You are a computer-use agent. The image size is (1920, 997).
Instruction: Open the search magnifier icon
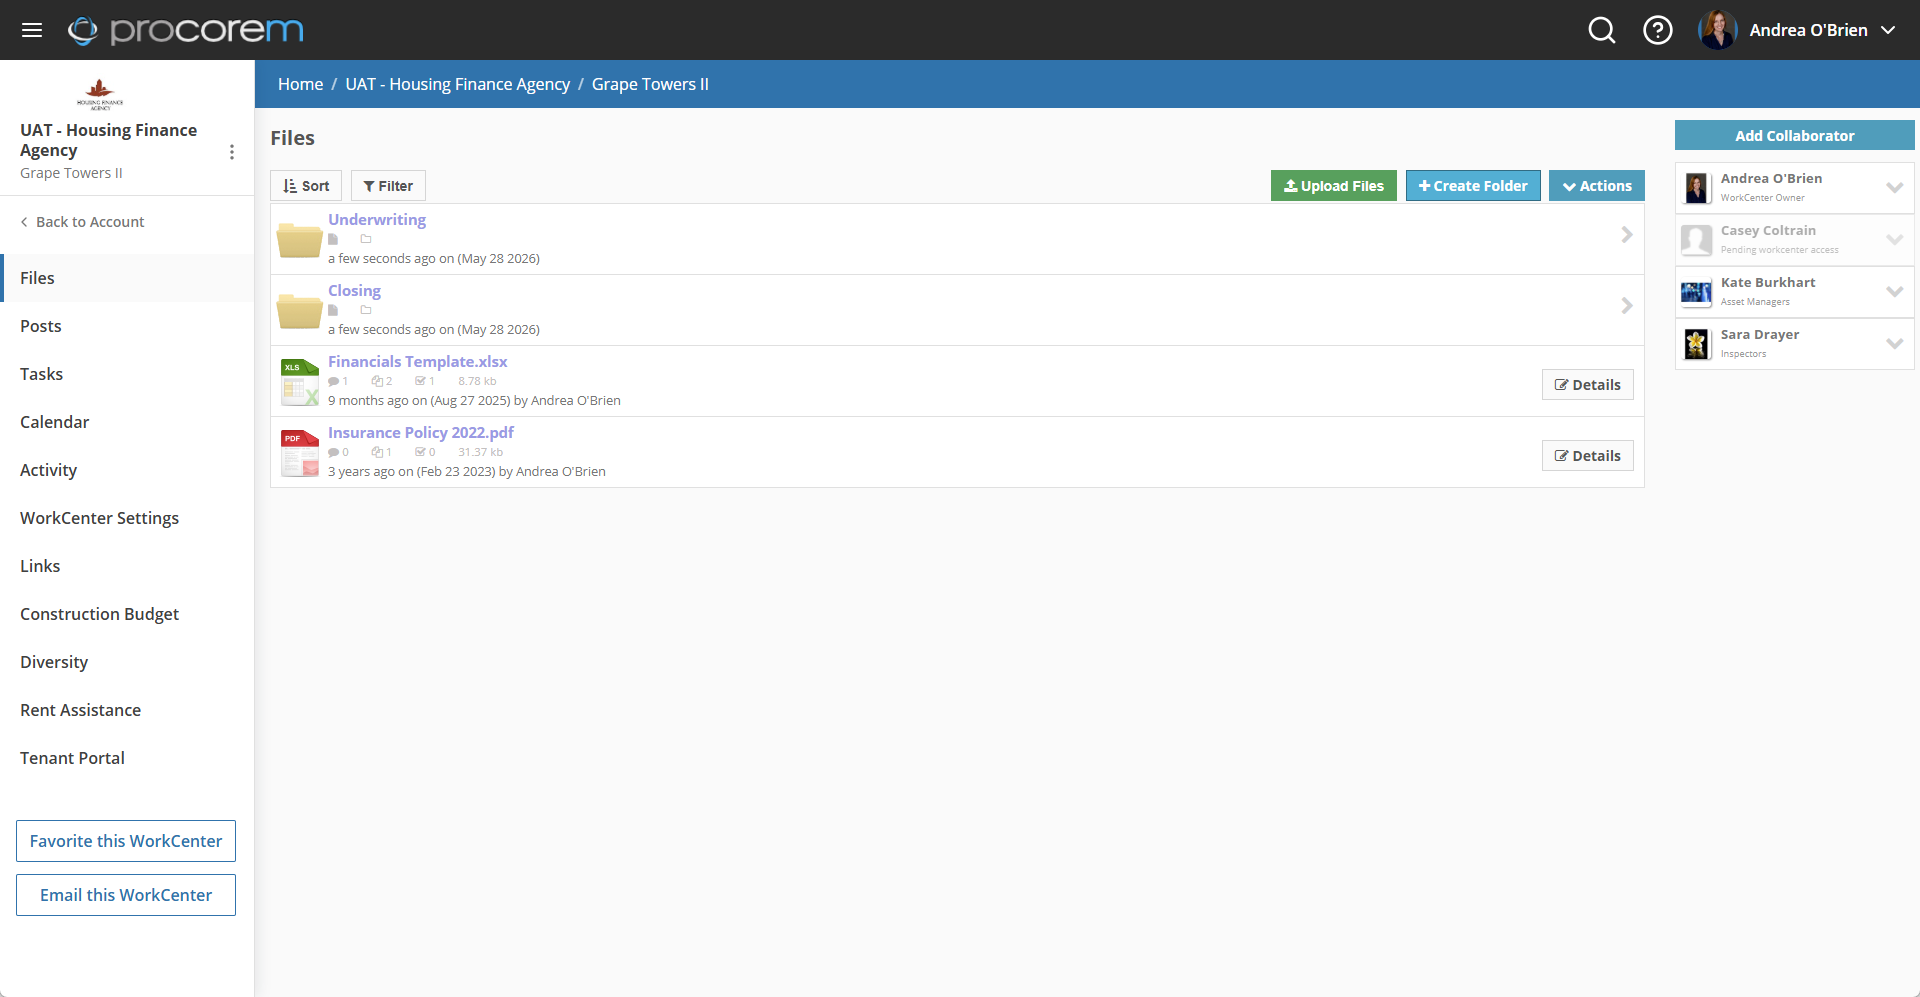1602,30
